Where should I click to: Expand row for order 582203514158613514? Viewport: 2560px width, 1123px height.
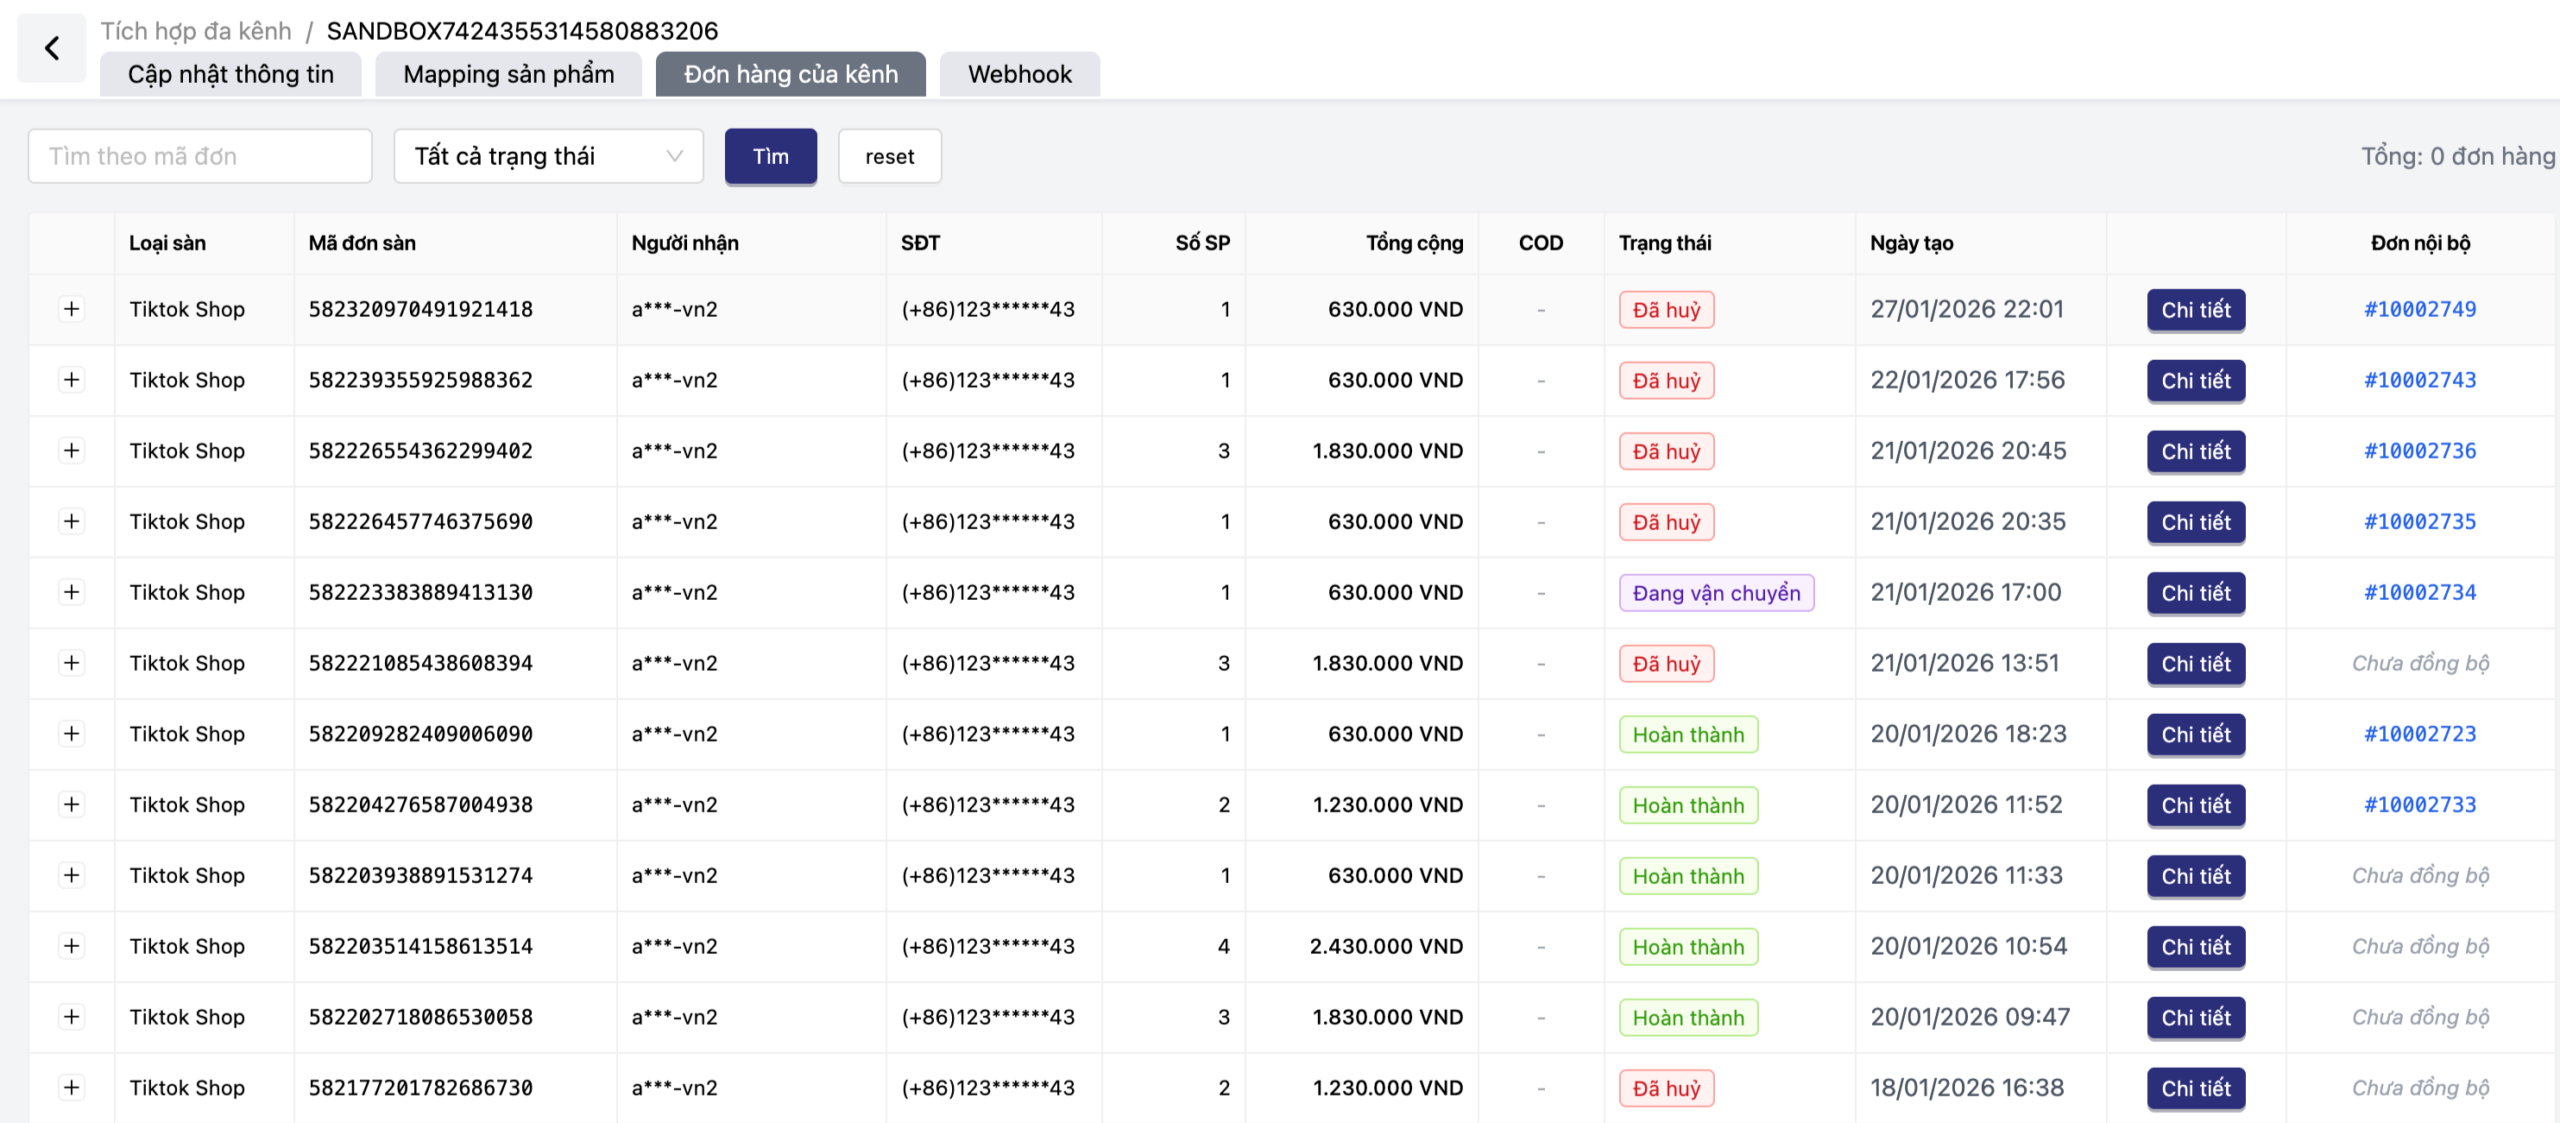click(71, 946)
